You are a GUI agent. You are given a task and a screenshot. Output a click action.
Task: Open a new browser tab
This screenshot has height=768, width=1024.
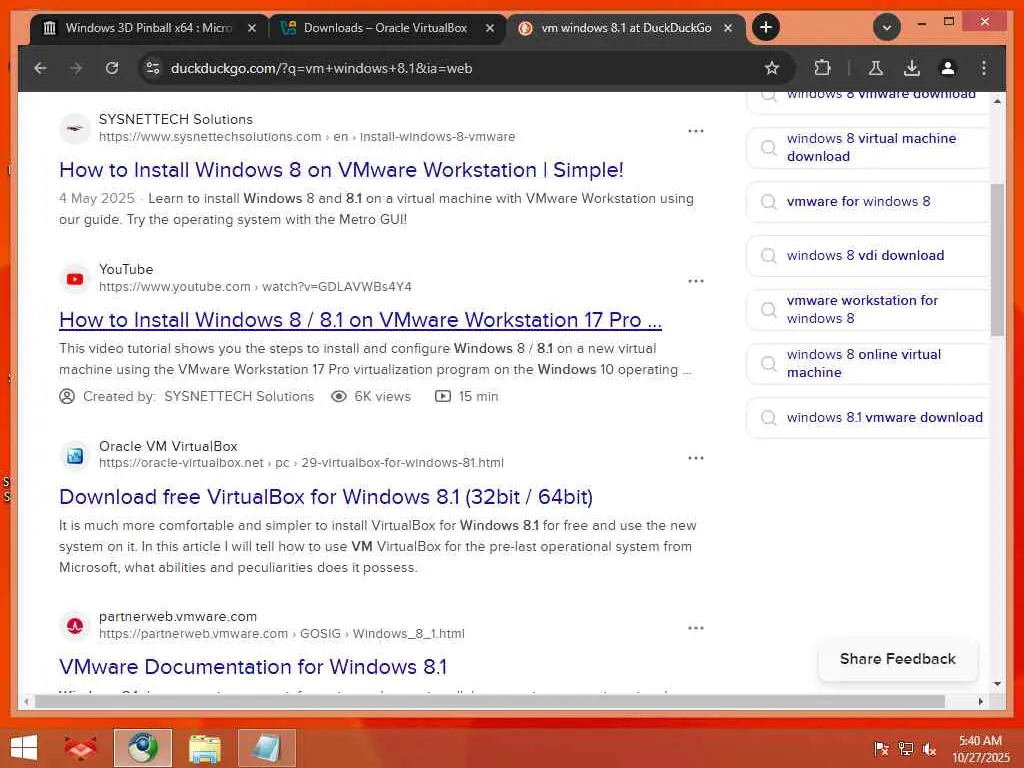pyautogui.click(x=766, y=27)
